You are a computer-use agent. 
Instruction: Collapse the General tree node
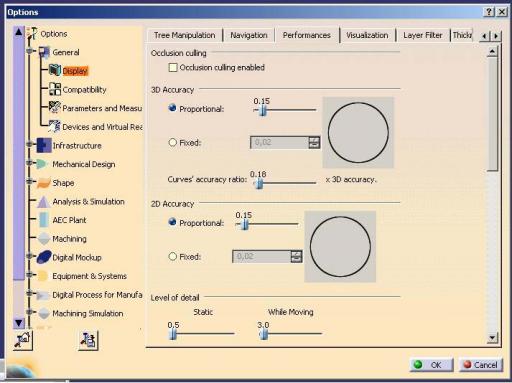[29, 51]
